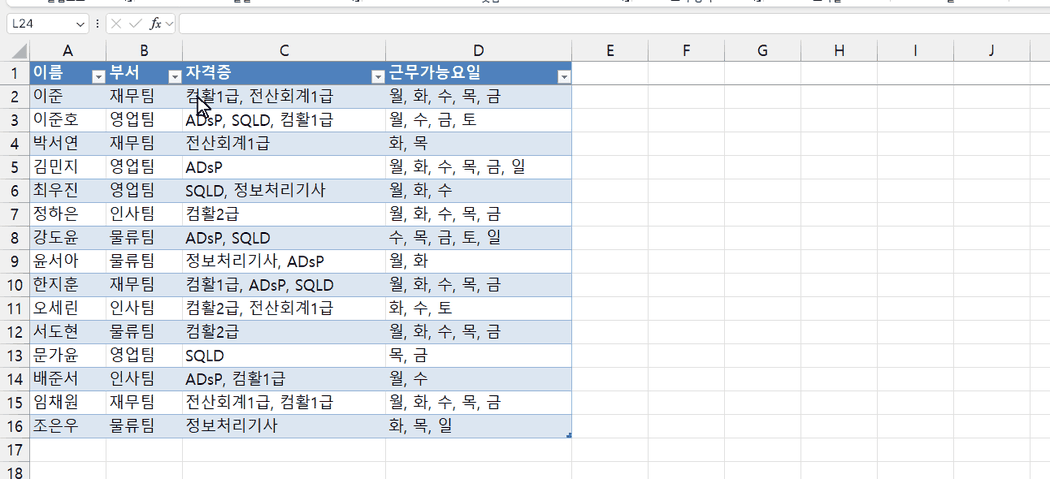Select column J header
This screenshot has width=1050, height=479.
pyautogui.click(x=991, y=51)
